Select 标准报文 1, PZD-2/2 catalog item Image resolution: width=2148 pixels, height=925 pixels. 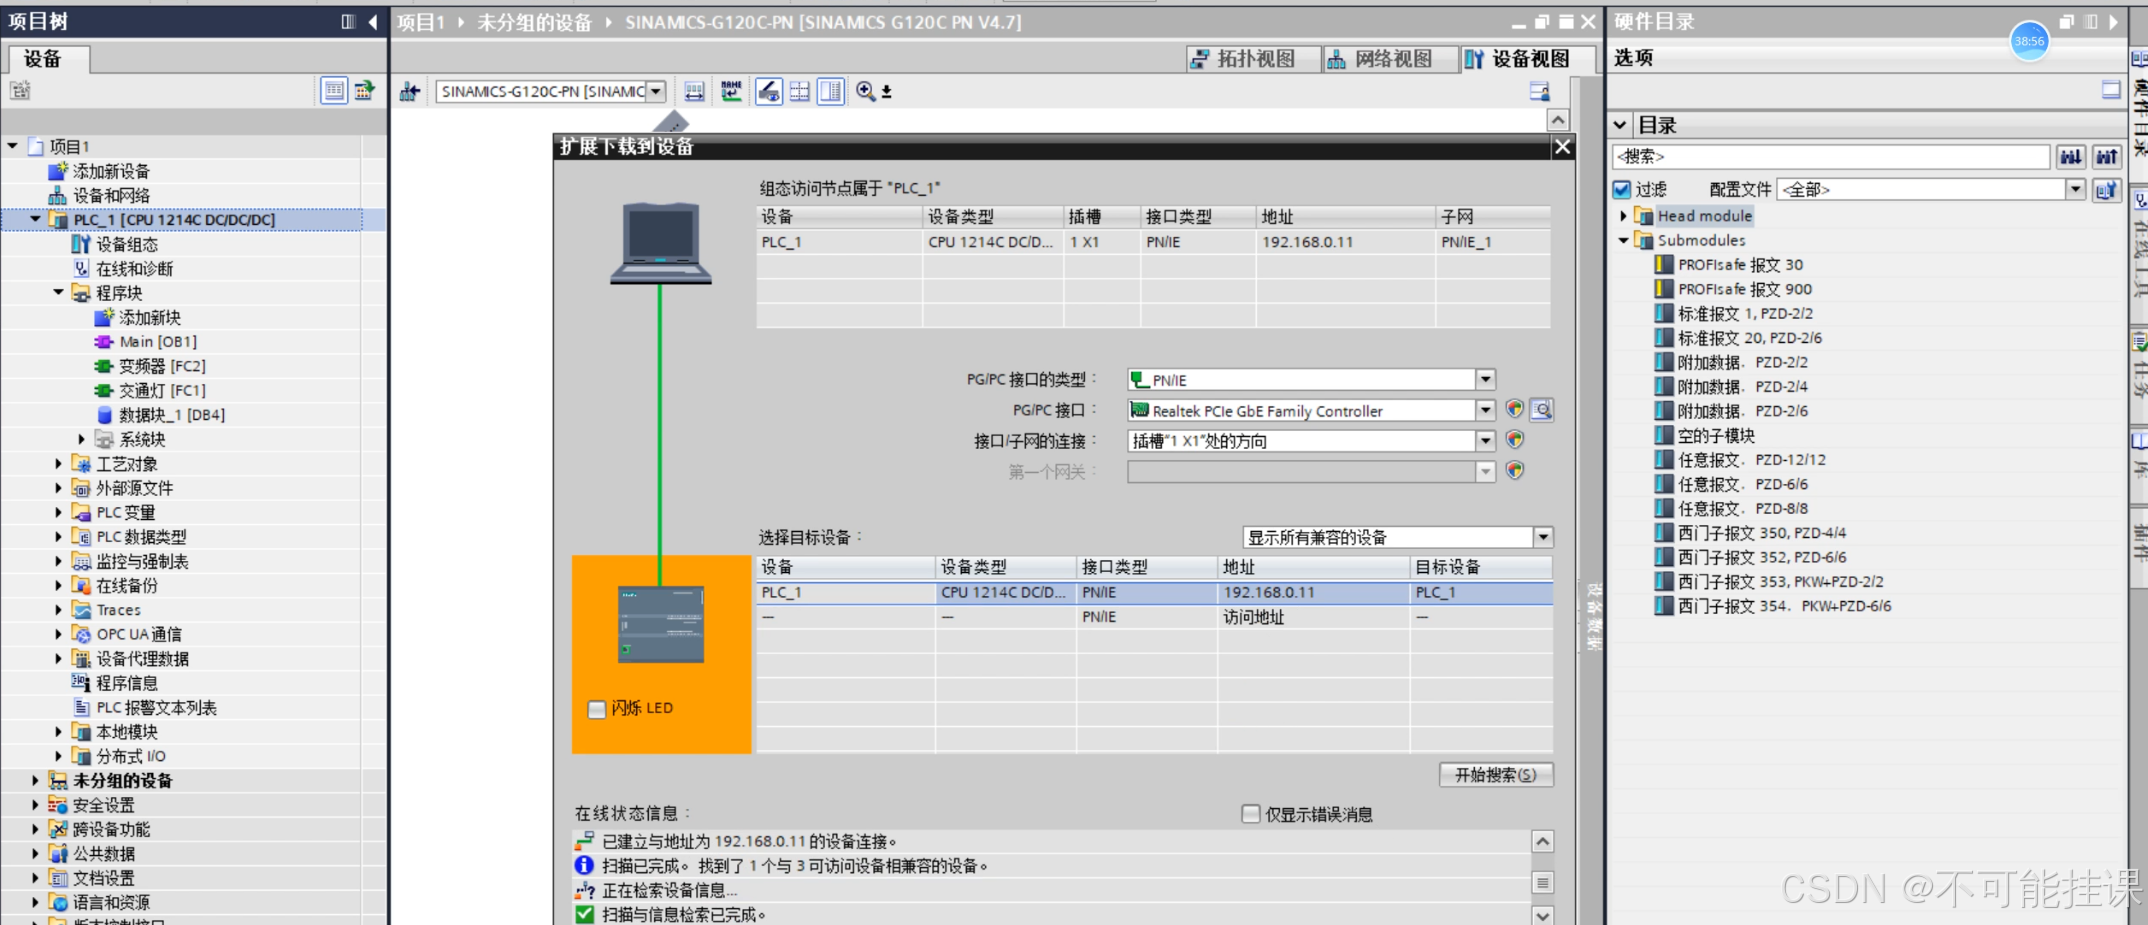click(x=1744, y=314)
